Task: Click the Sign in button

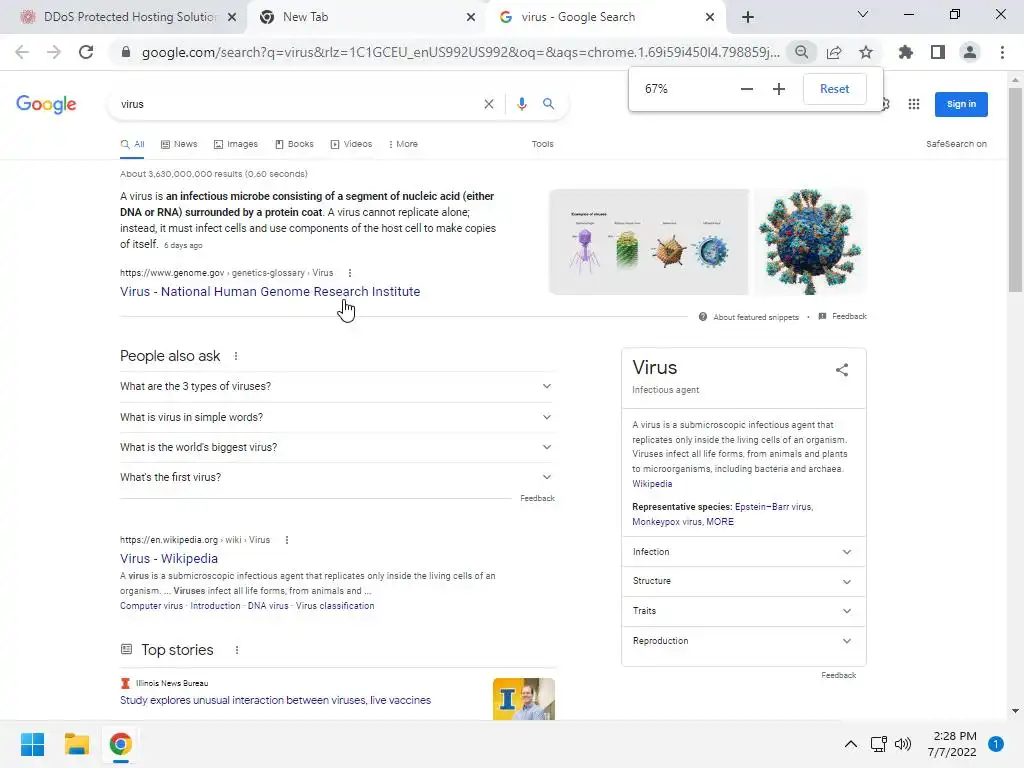Action: click(961, 104)
